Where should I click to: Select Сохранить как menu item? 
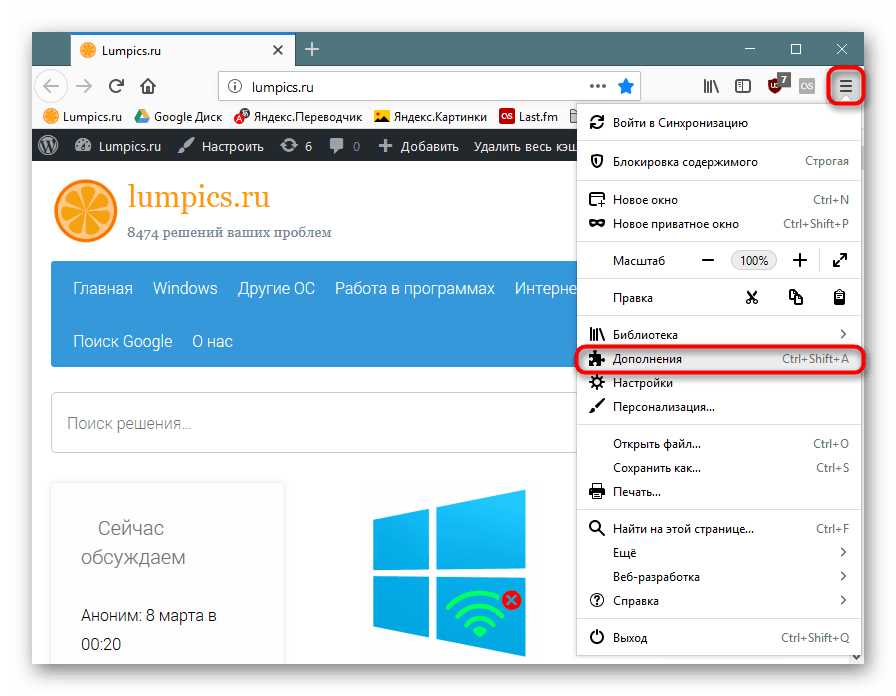click(x=719, y=468)
